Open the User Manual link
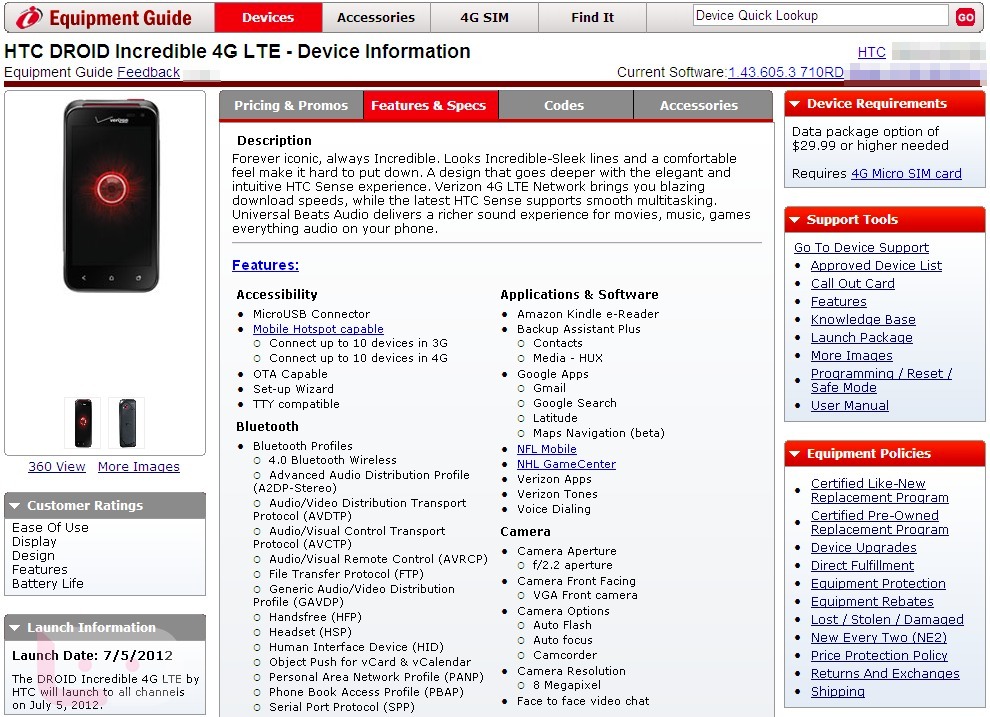 point(849,406)
